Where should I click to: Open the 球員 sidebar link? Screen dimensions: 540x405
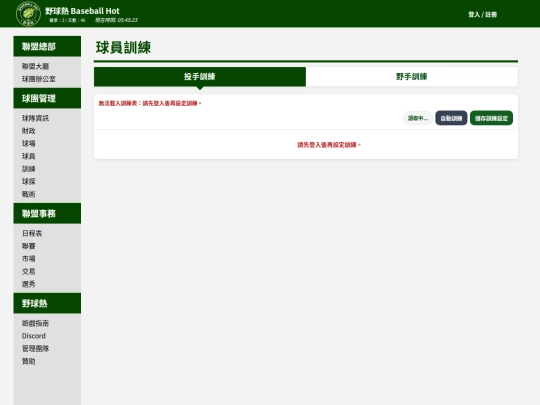pyautogui.click(x=29, y=156)
